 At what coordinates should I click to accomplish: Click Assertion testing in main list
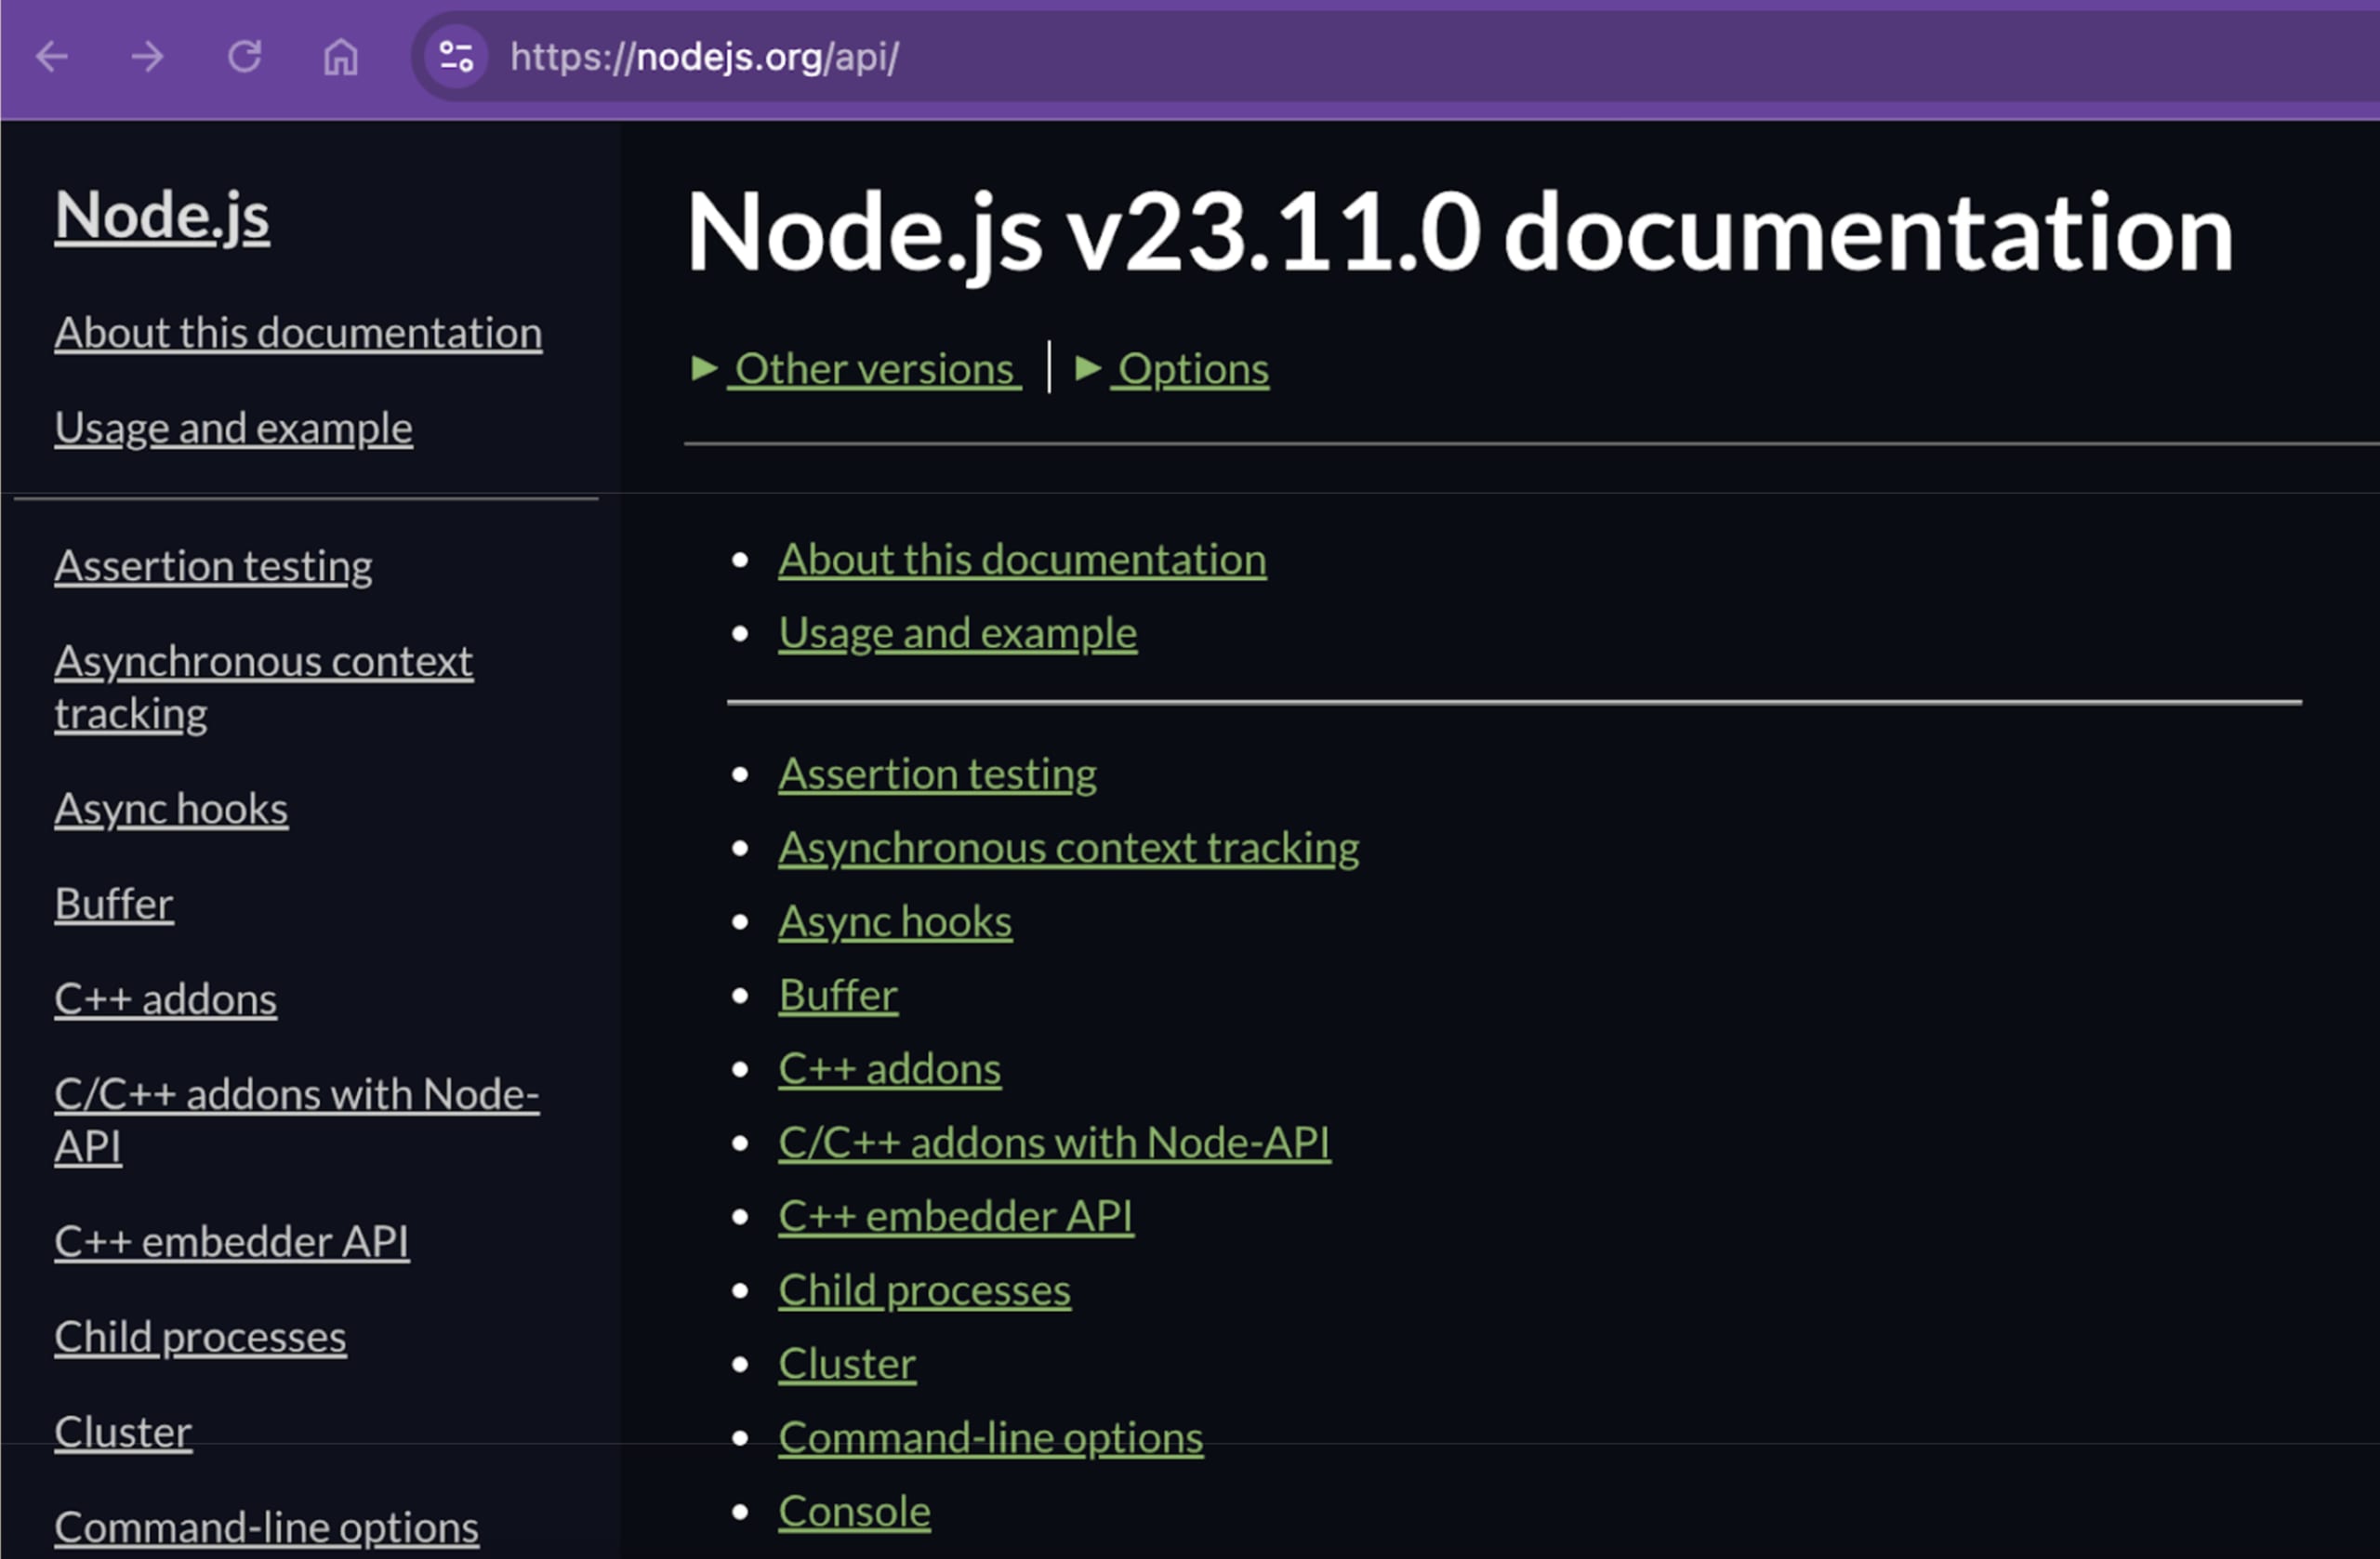938,774
